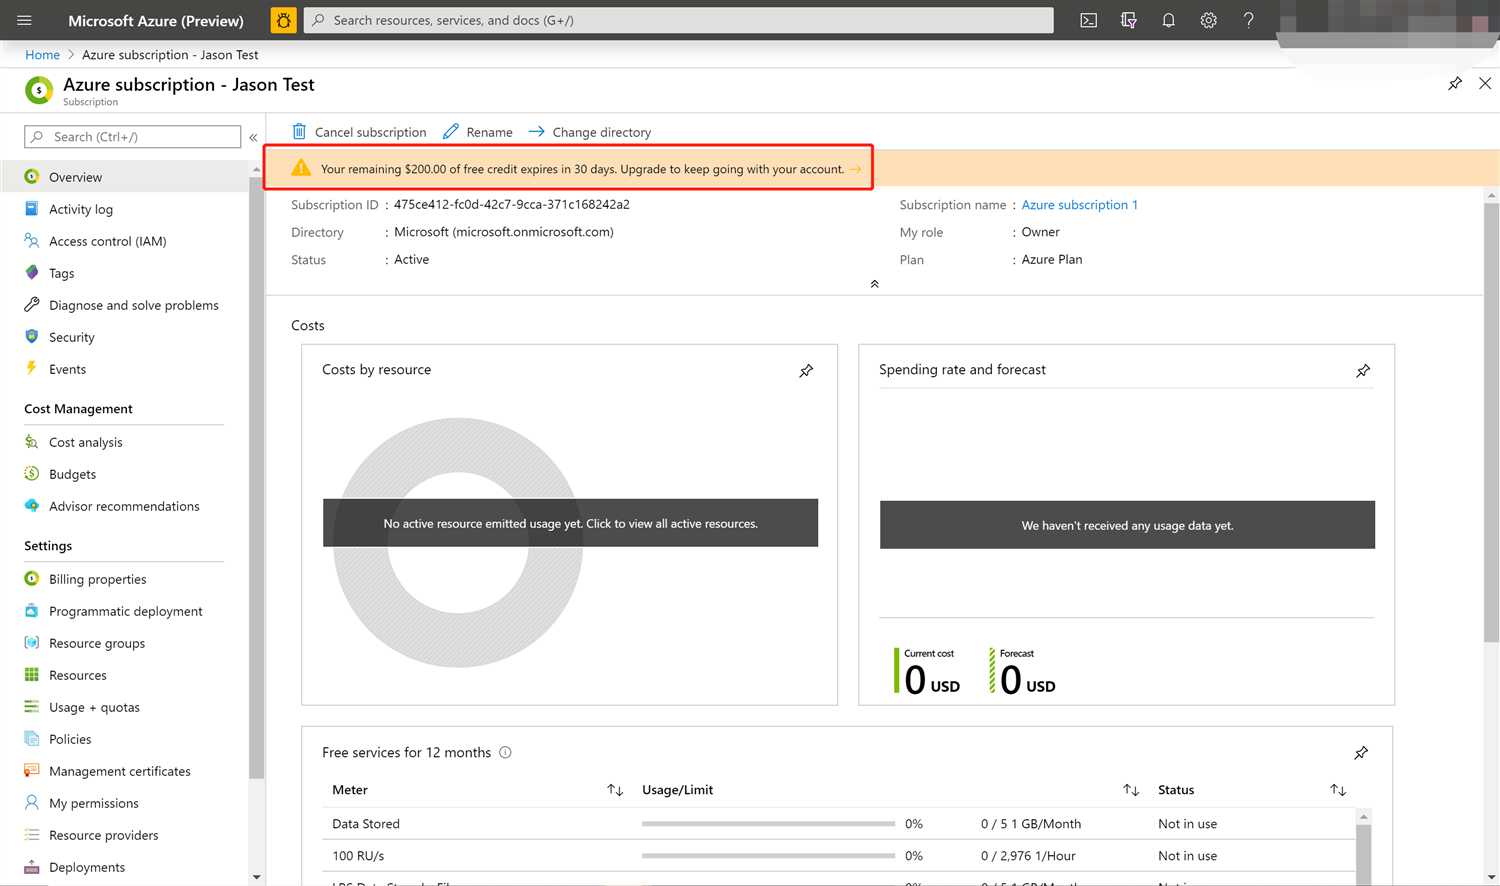Click Change directory command
The width and height of the screenshot is (1500, 886).
tap(590, 132)
